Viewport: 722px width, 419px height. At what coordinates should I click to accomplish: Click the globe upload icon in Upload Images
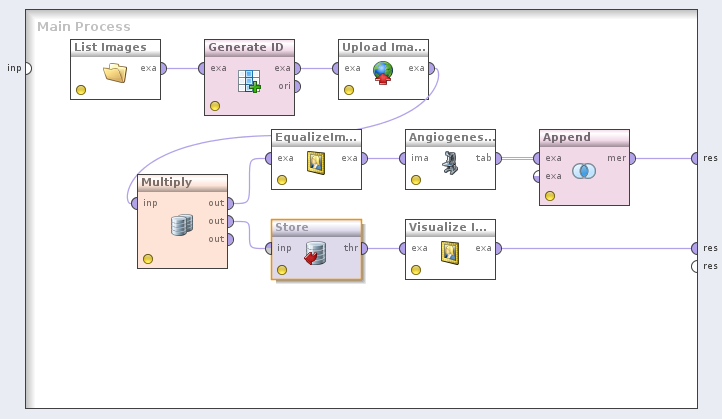383,72
